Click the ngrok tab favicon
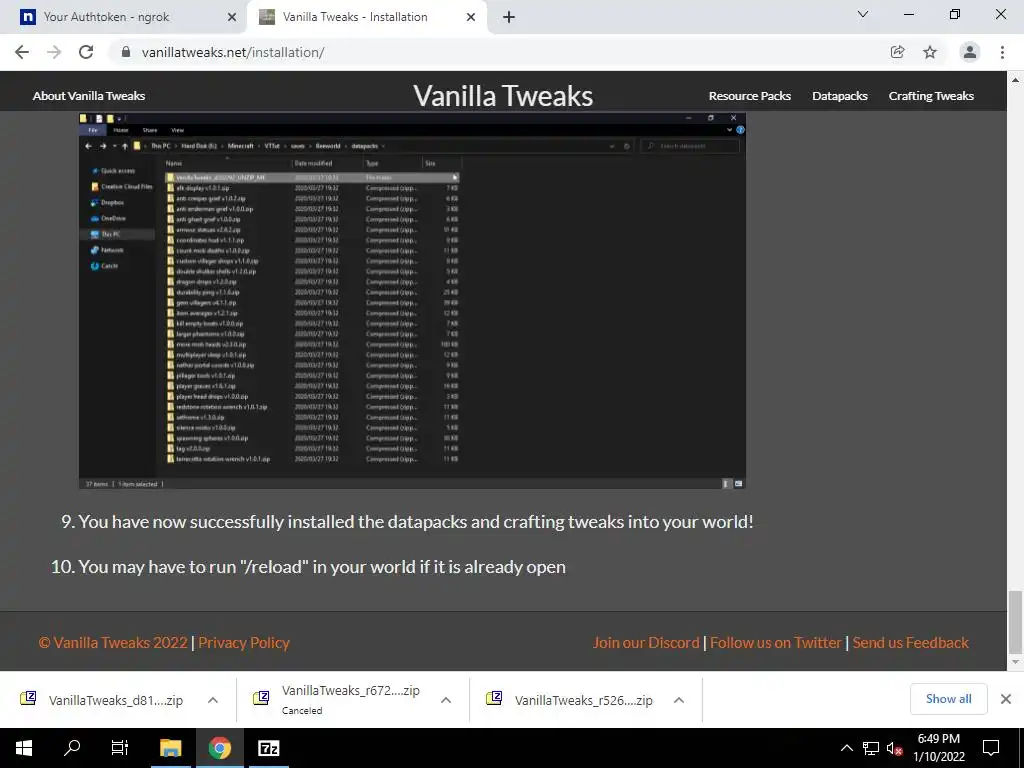 pos(27,17)
